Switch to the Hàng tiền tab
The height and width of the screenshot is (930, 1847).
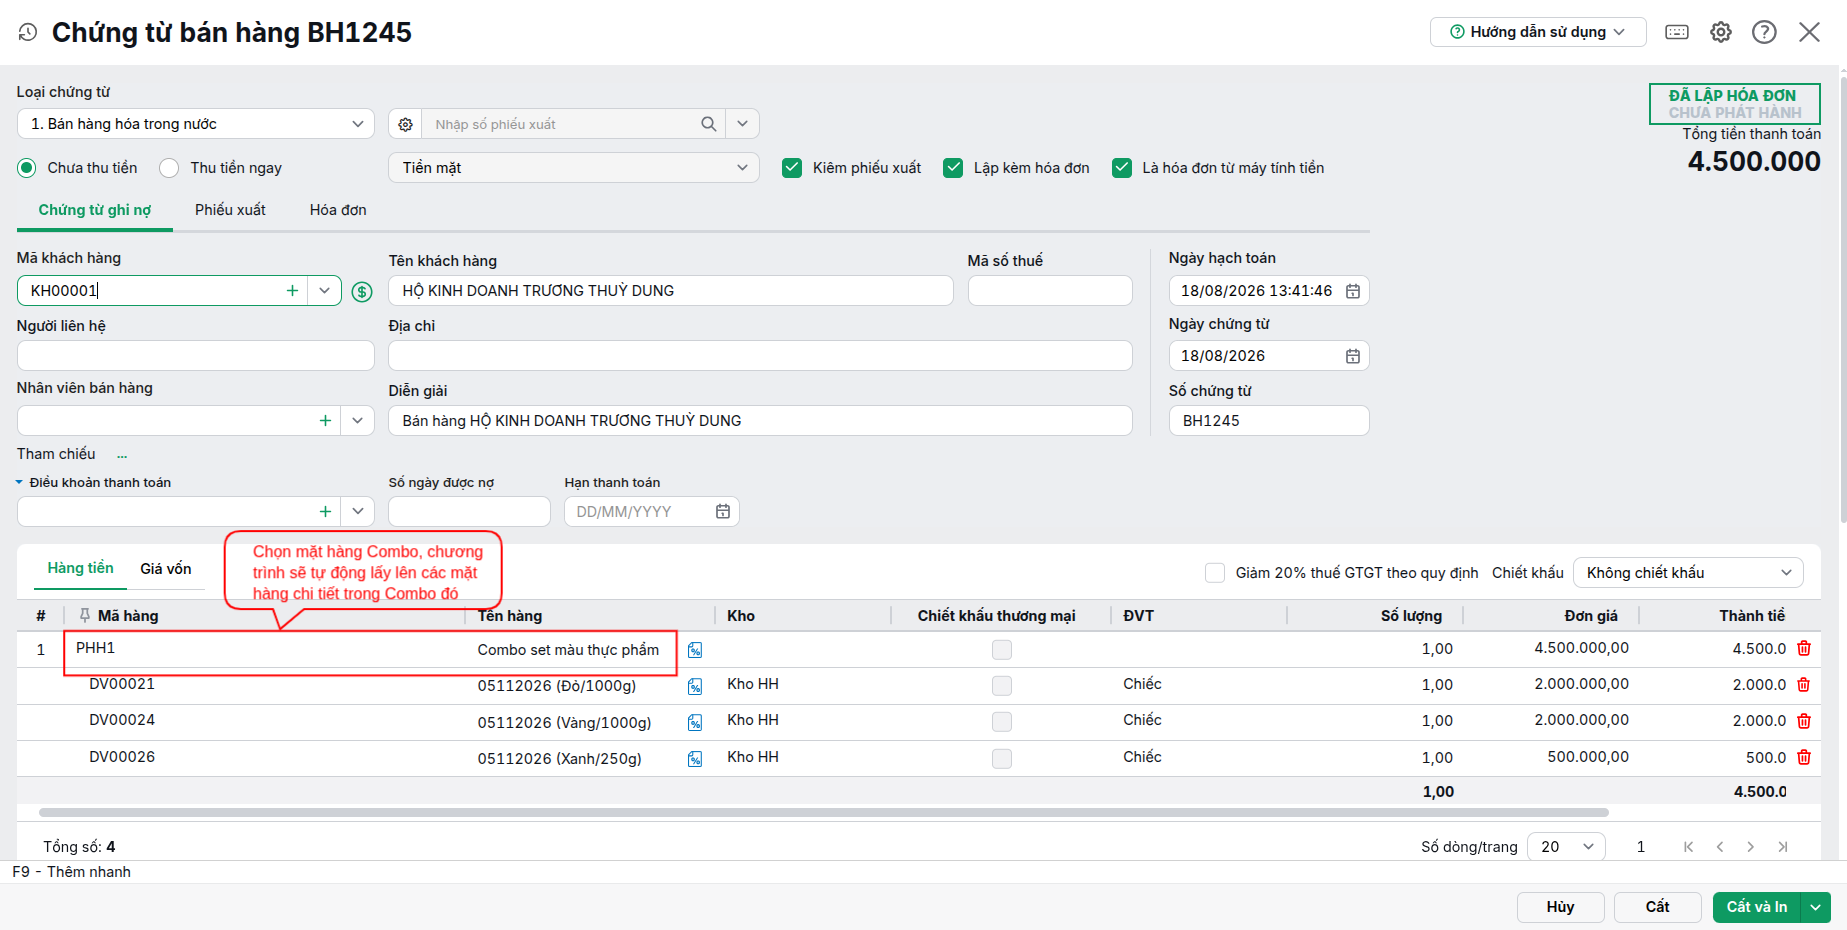pyautogui.click(x=81, y=568)
